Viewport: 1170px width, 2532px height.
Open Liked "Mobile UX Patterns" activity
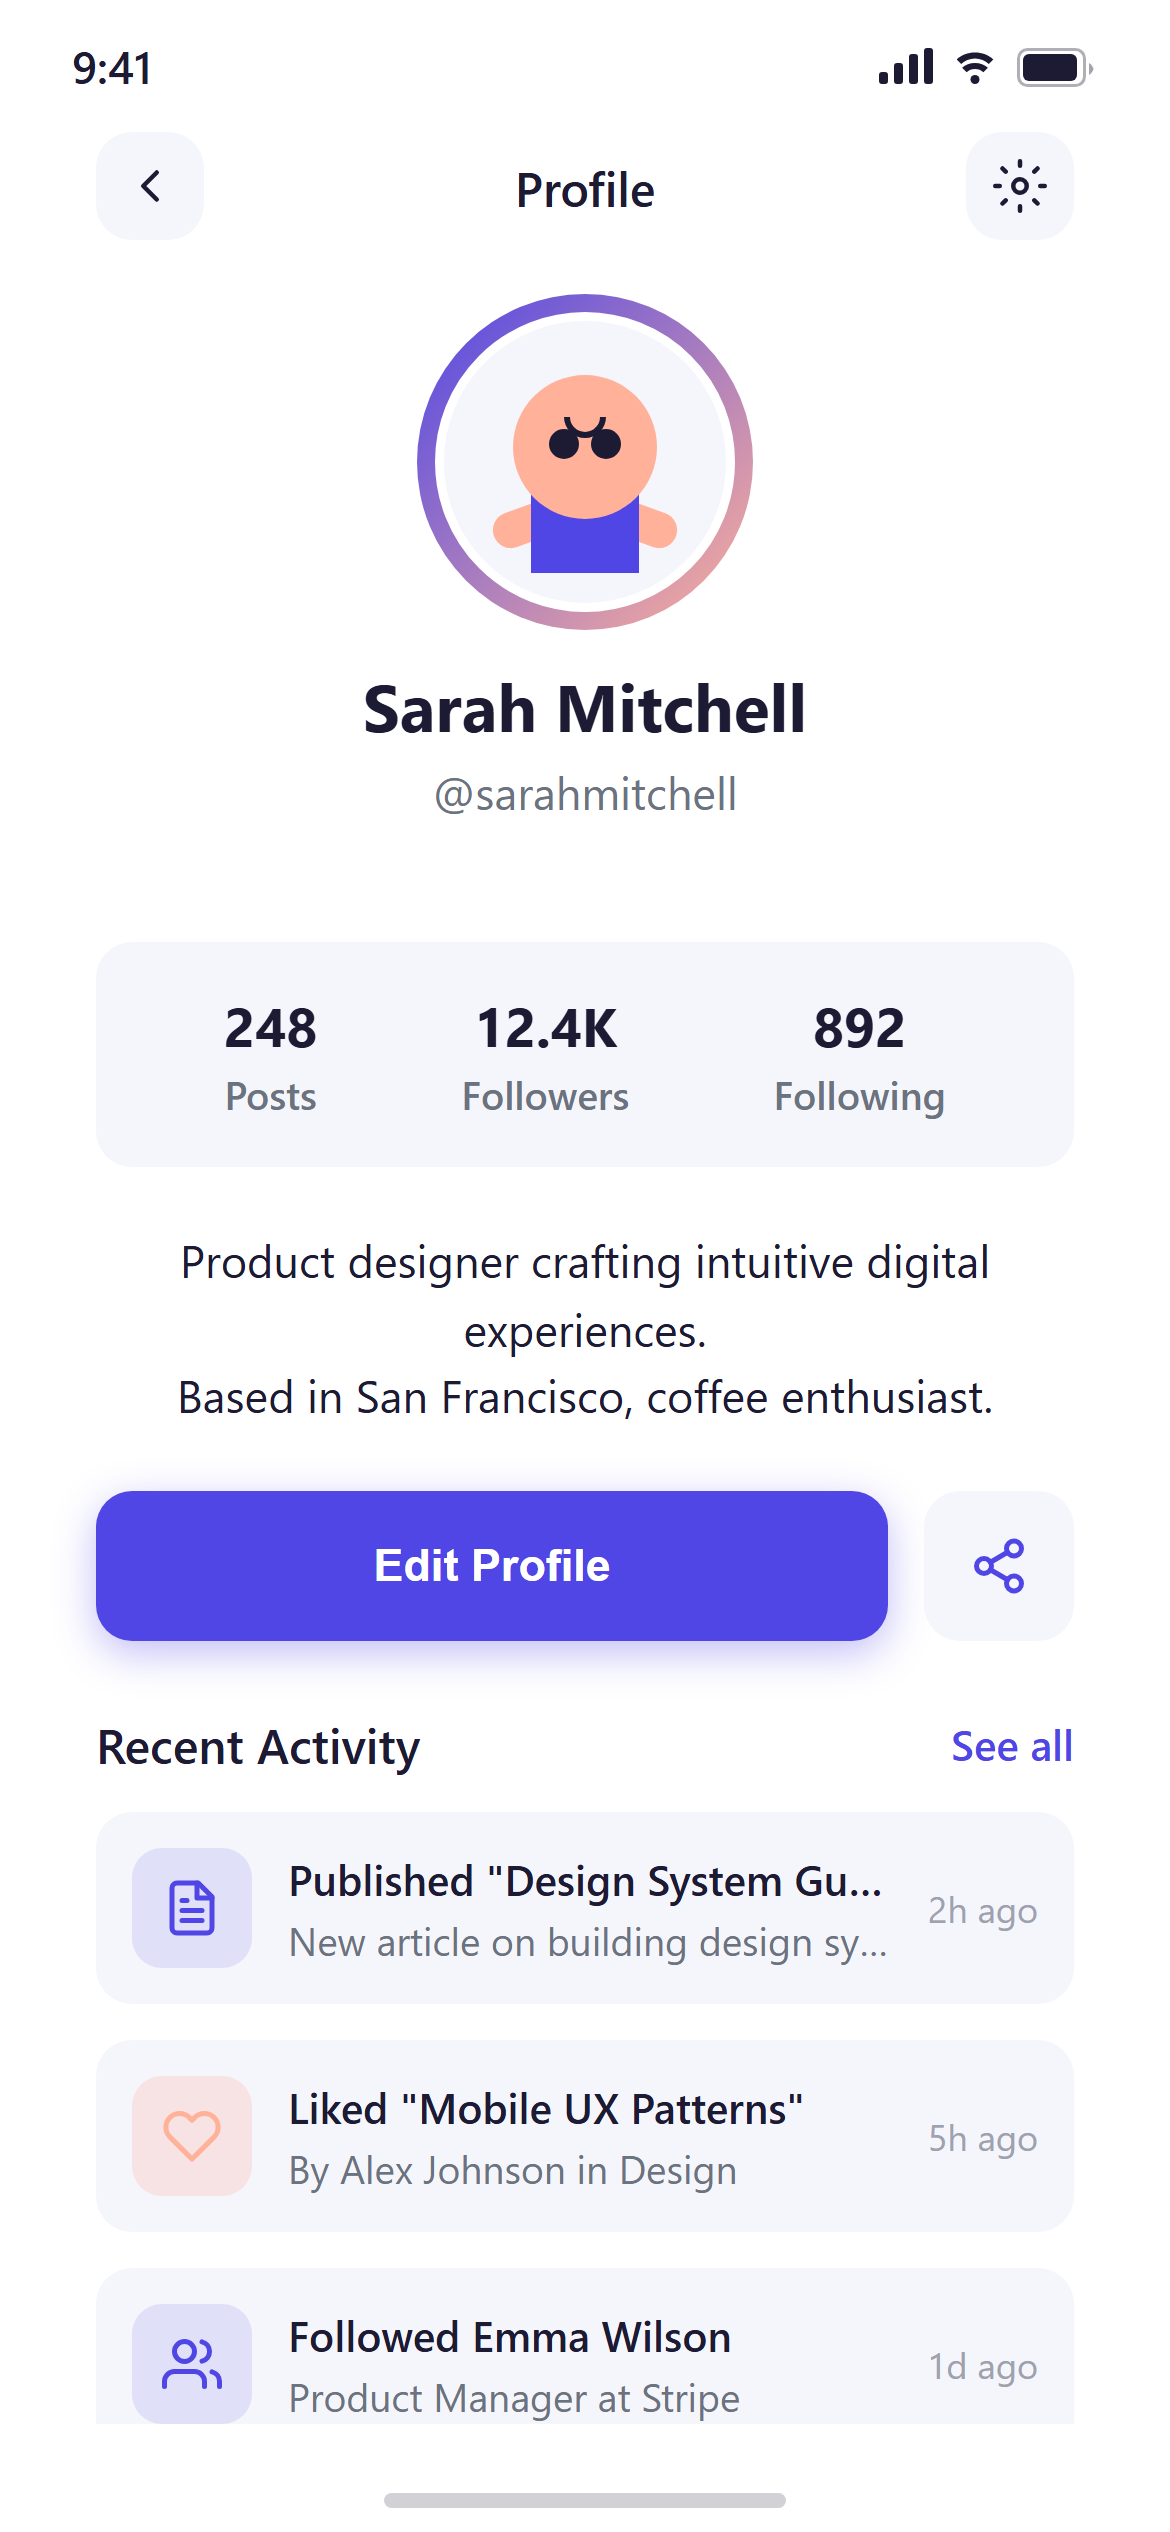tap(585, 2136)
